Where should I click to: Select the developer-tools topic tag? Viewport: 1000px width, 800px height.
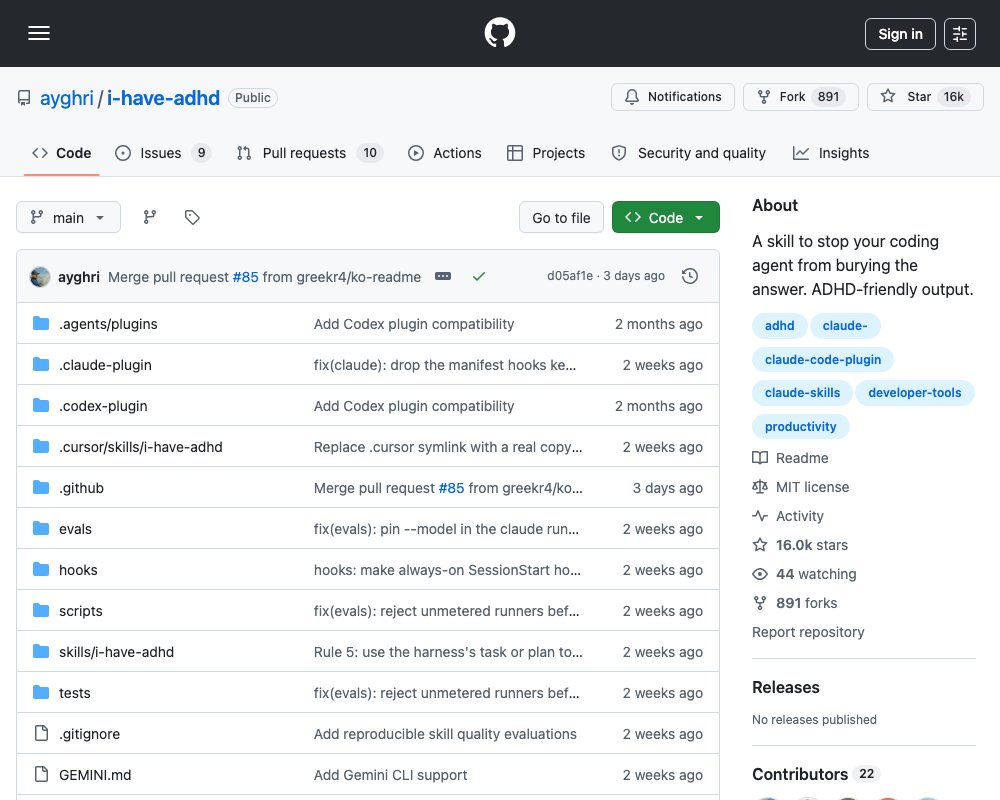(915, 392)
